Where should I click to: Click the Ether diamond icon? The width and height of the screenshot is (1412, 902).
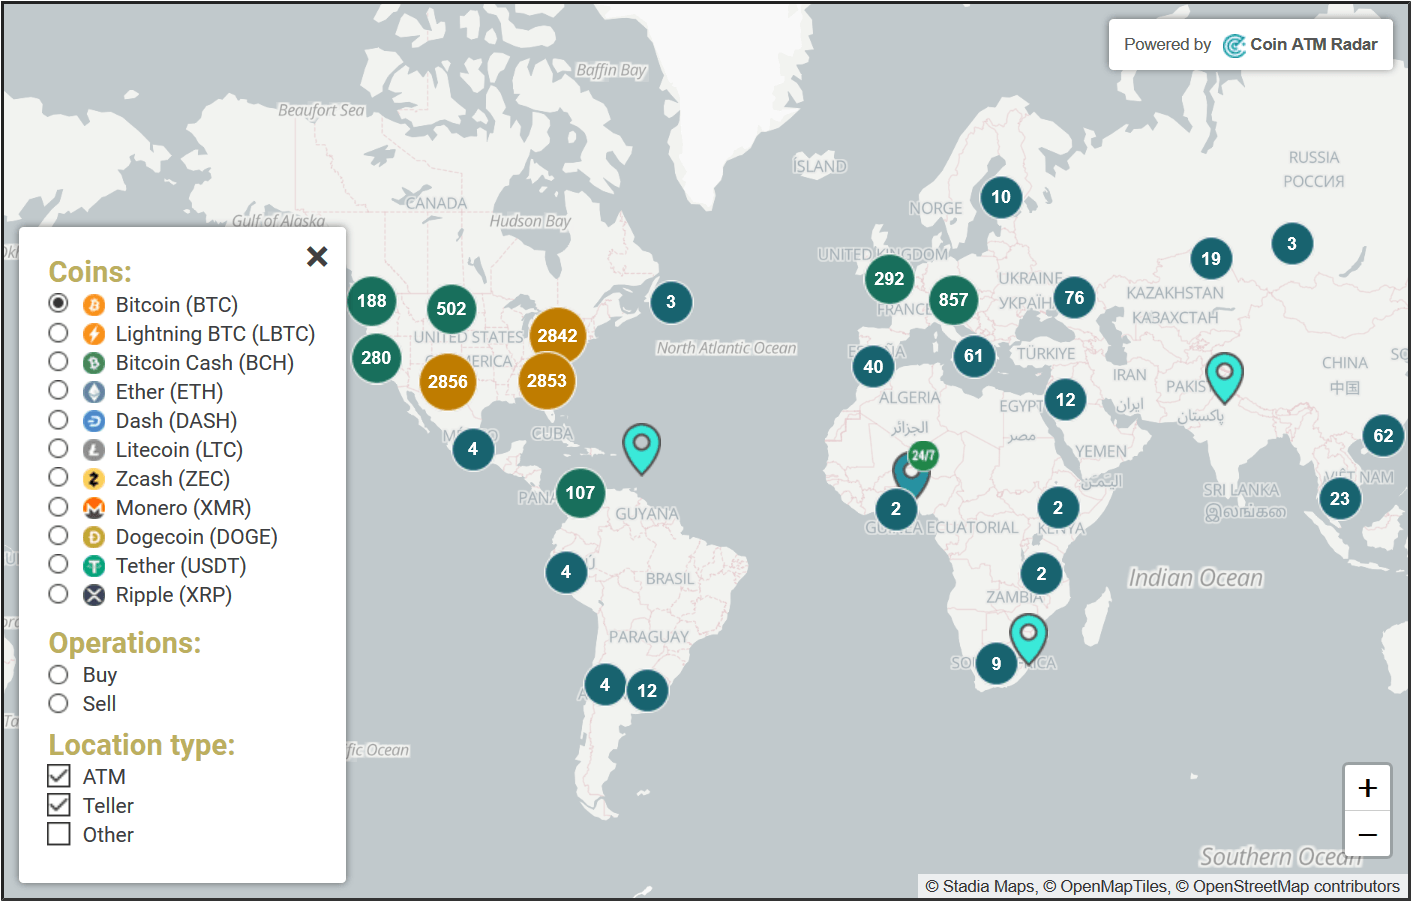(94, 392)
